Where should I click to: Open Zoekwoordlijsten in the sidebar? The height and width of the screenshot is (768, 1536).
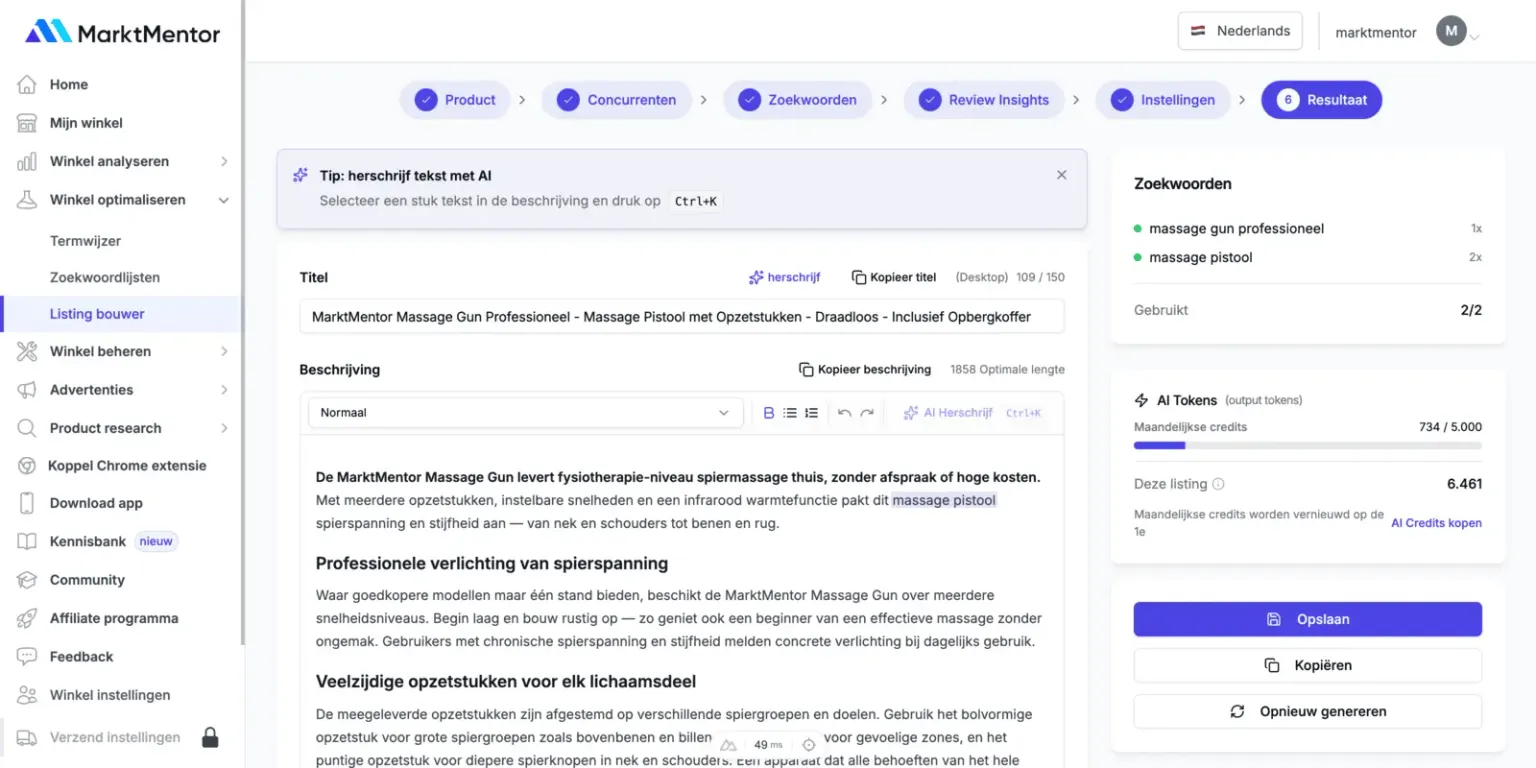[105, 277]
